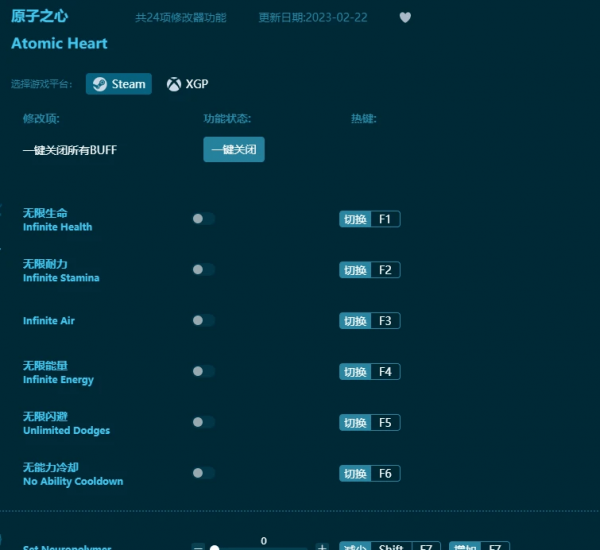Enable the Infinite Health toggle
The height and width of the screenshot is (550, 600).
pyautogui.click(x=203, y=219)
